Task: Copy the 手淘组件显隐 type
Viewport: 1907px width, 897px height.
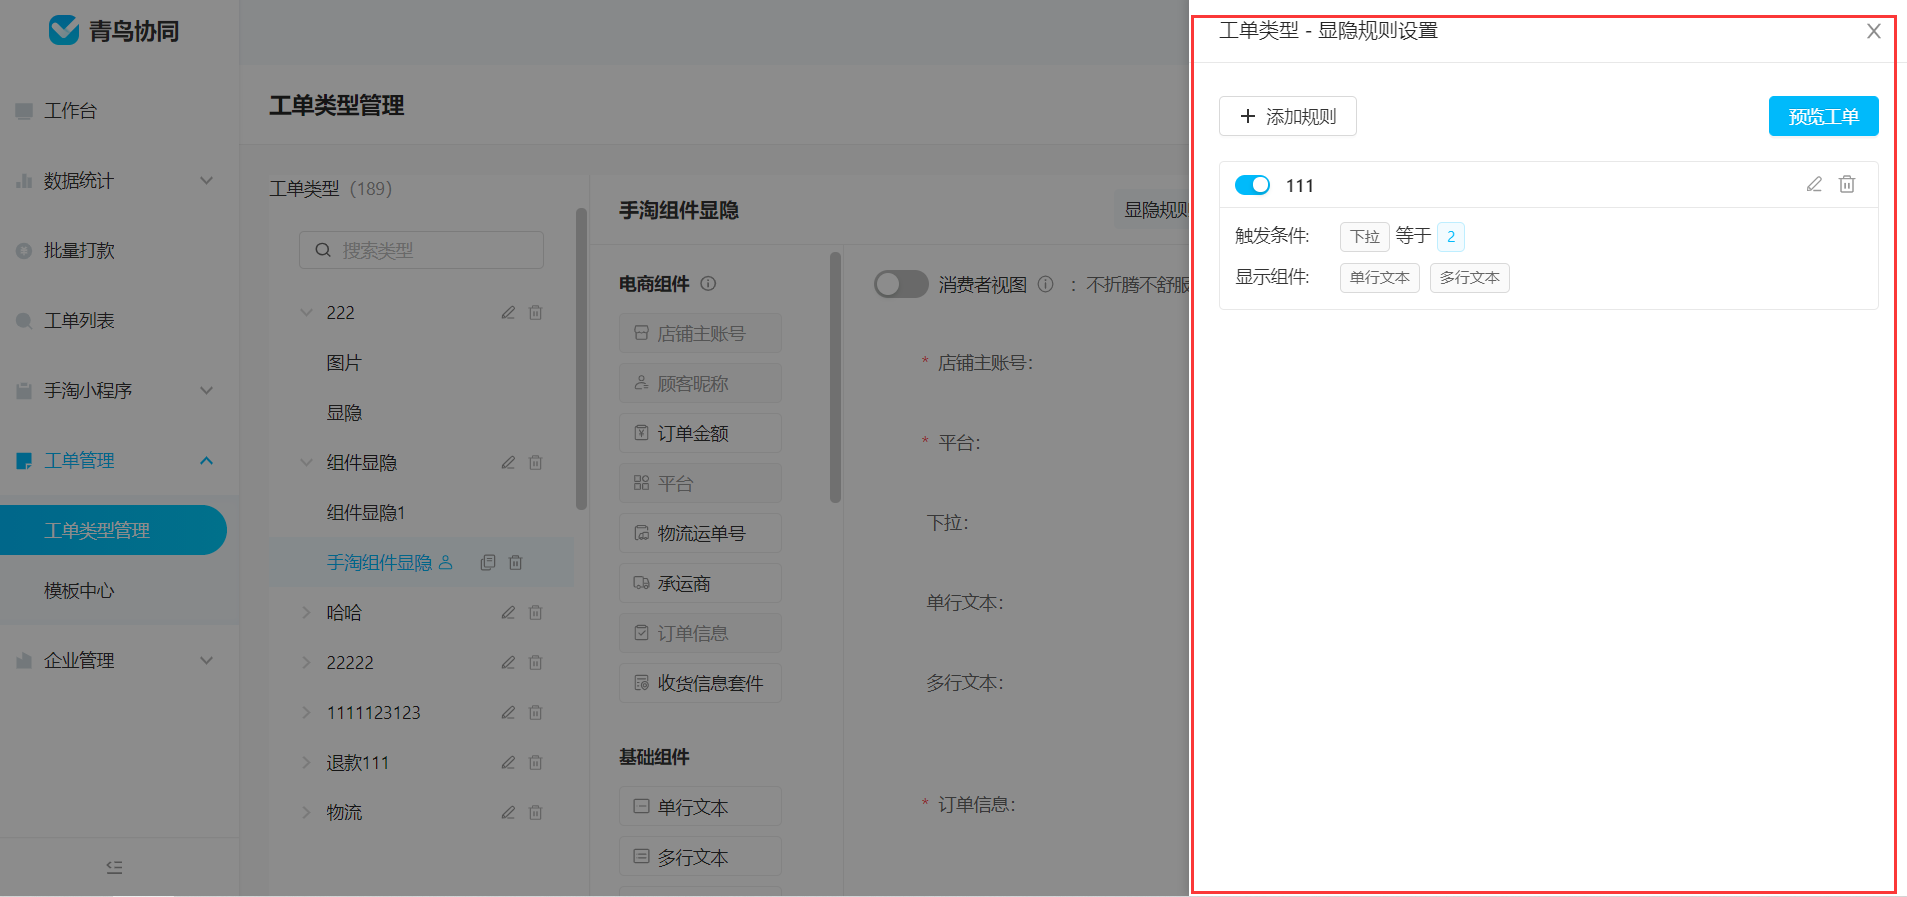Action: 488,562
